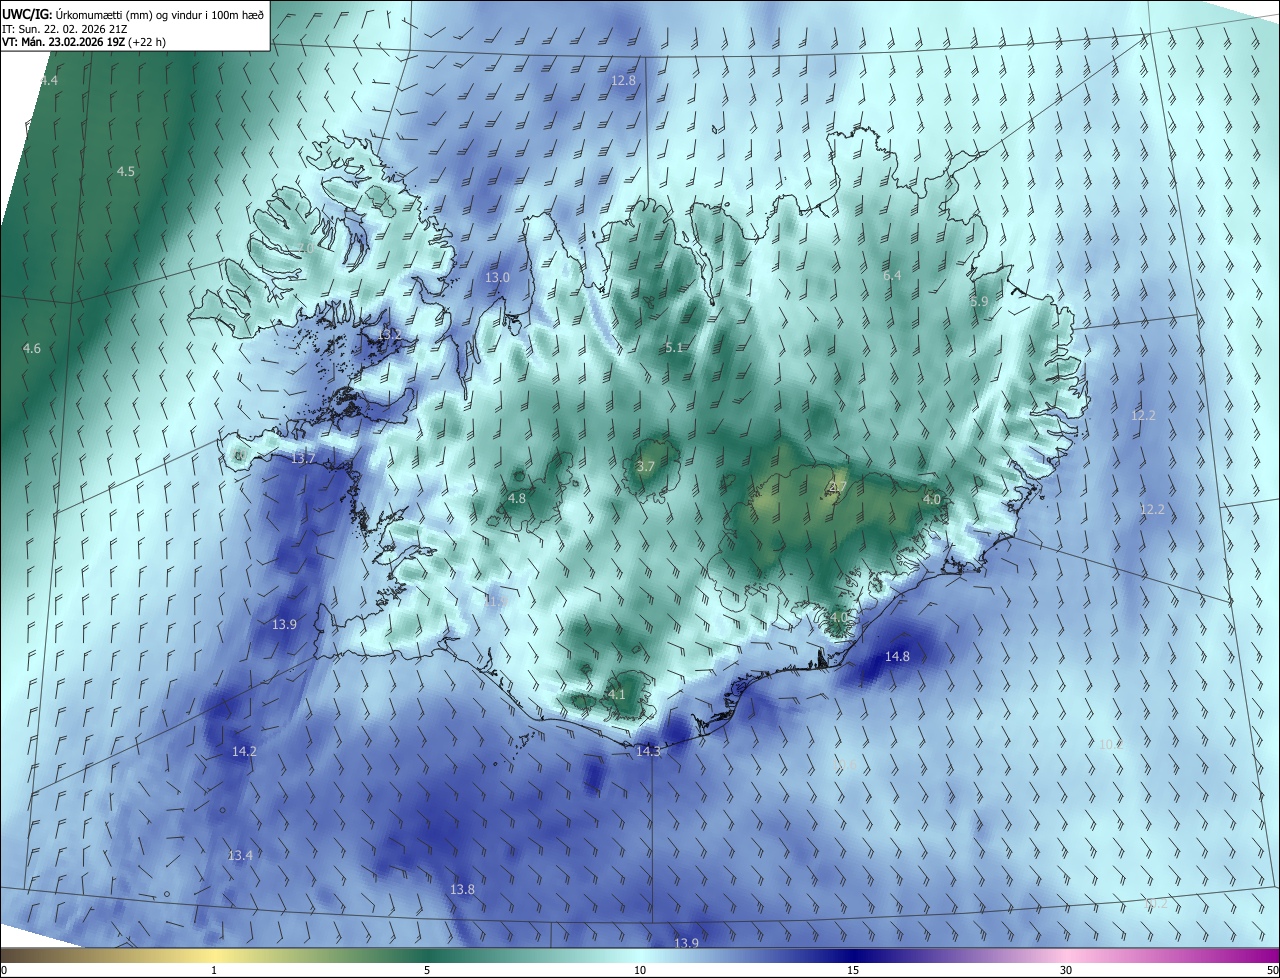The height and width of the screenshot is (978, 1280).
Task: Click the colorbar tick label "50"
Action: pos(1272,971)
